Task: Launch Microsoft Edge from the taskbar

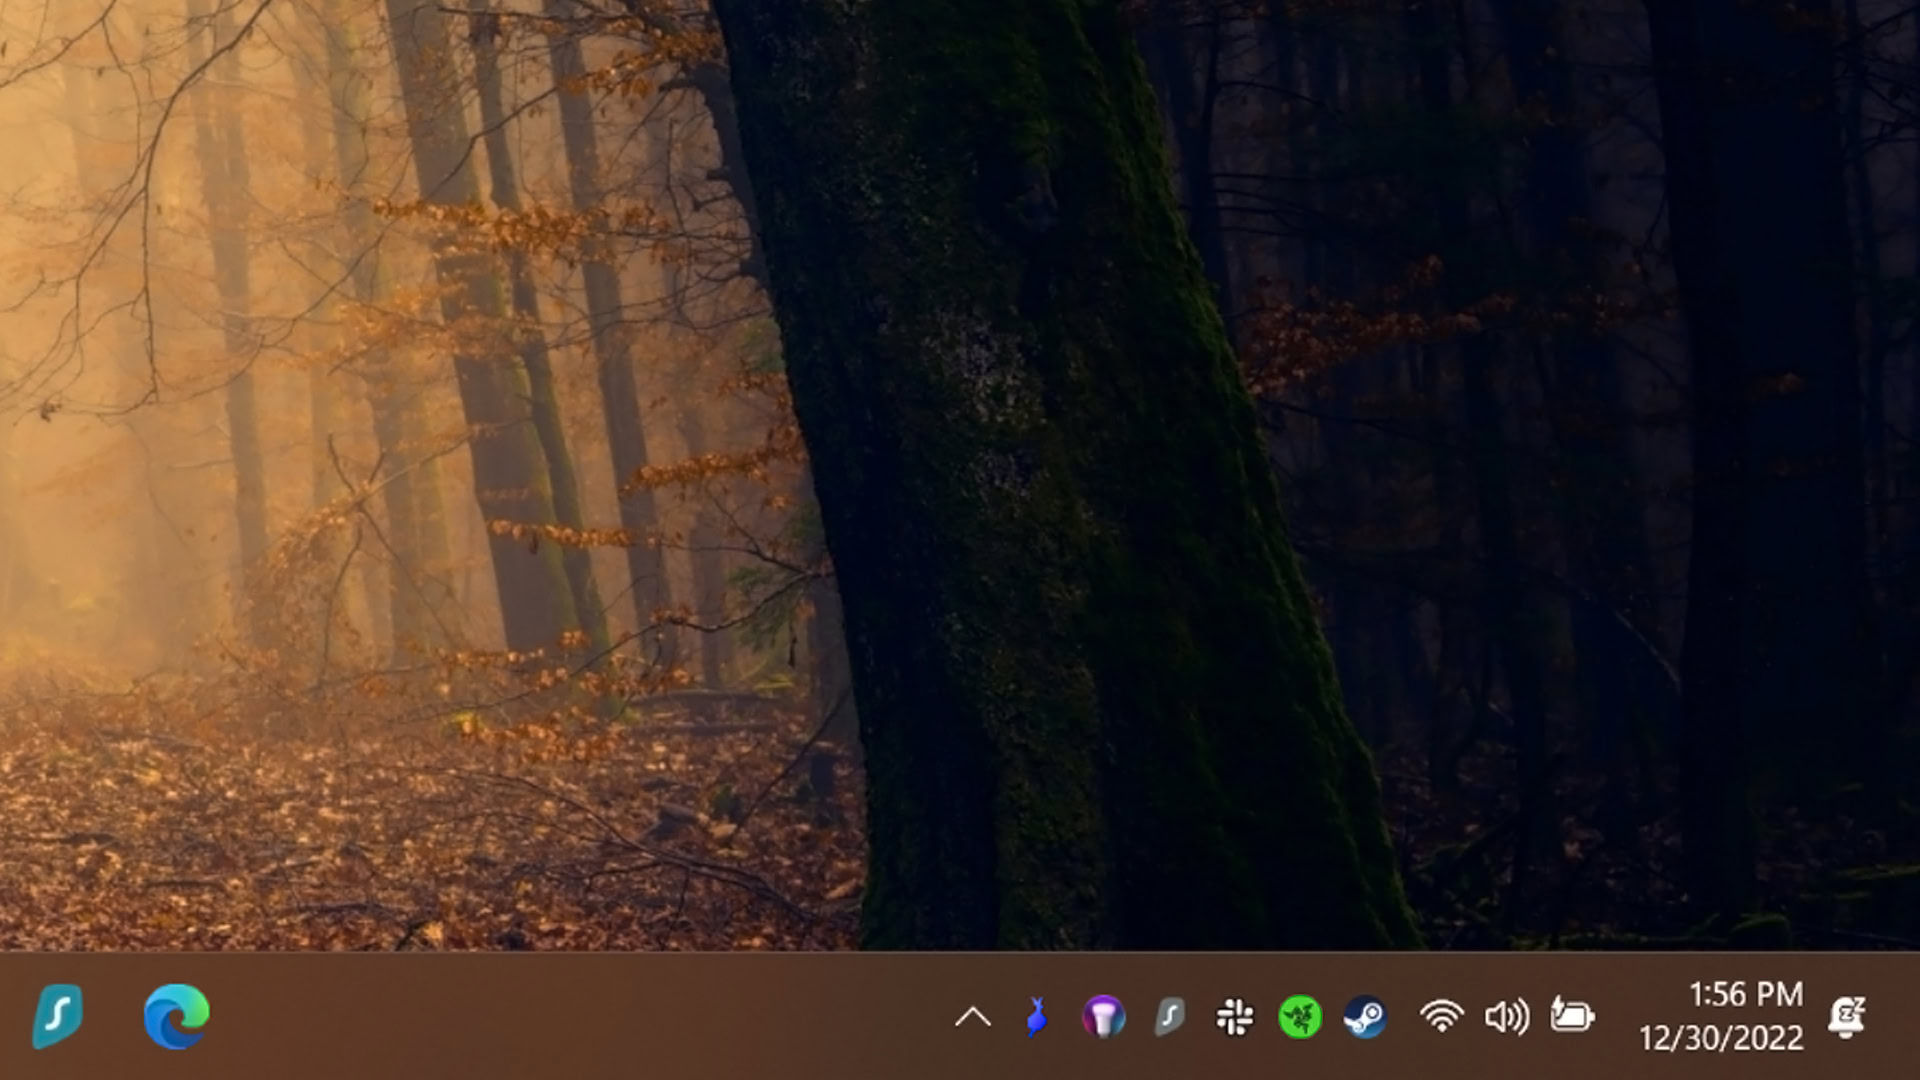Action: (176, 1017)
